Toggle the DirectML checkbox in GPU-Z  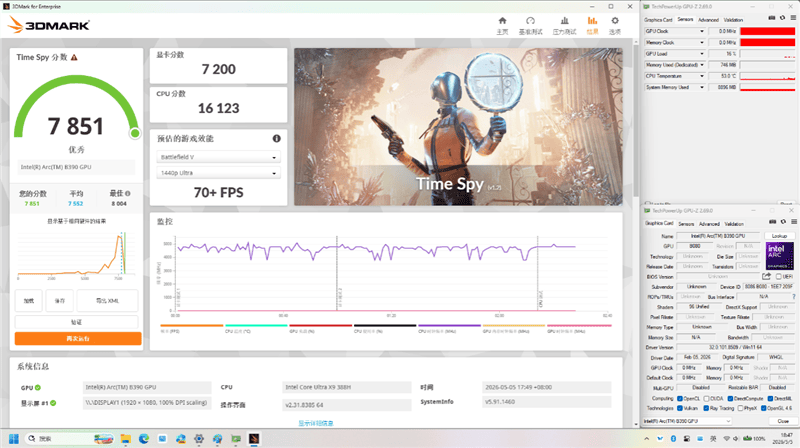[x=770, y=399]
